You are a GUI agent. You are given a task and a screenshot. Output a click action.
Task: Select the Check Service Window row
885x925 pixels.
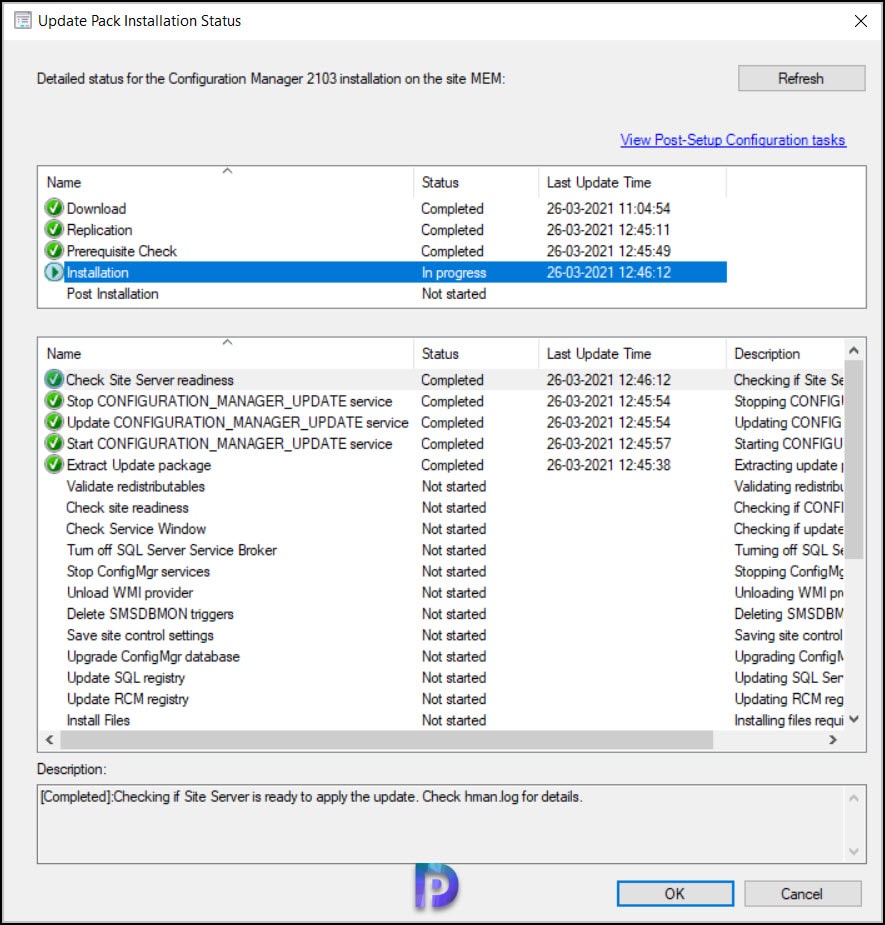[442, 529]
